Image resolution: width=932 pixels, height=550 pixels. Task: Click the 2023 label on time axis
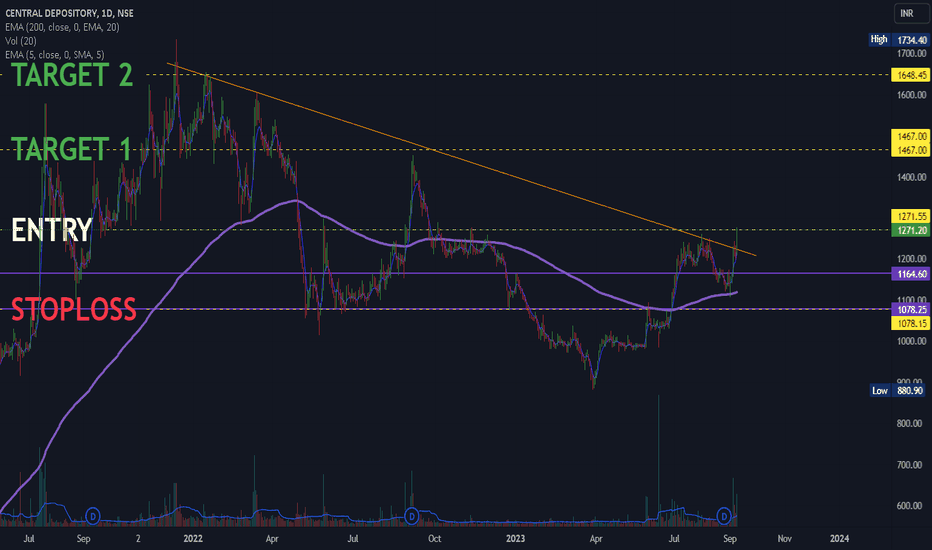click(x=515, y=539)
